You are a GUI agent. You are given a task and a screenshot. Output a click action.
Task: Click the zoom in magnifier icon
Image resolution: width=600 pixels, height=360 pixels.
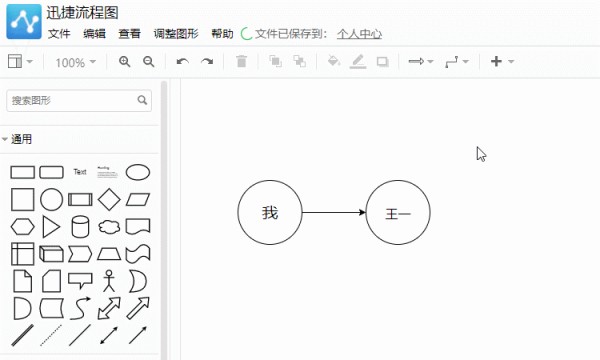(125, 61)
